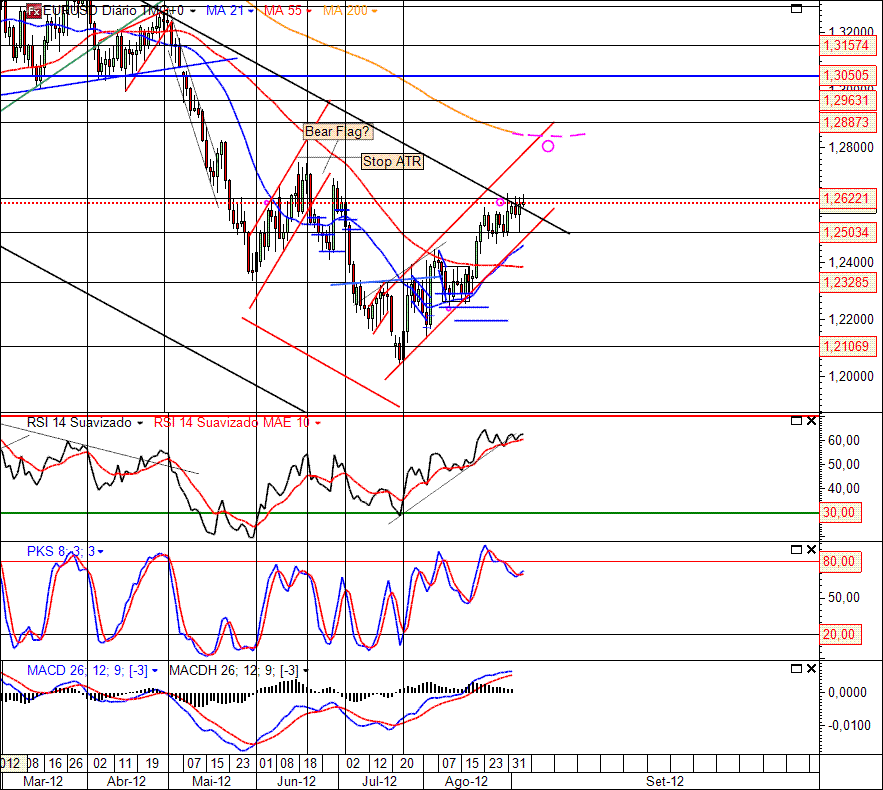
Task: Close the PKS stochastic panel
Action: pos(811,550)
